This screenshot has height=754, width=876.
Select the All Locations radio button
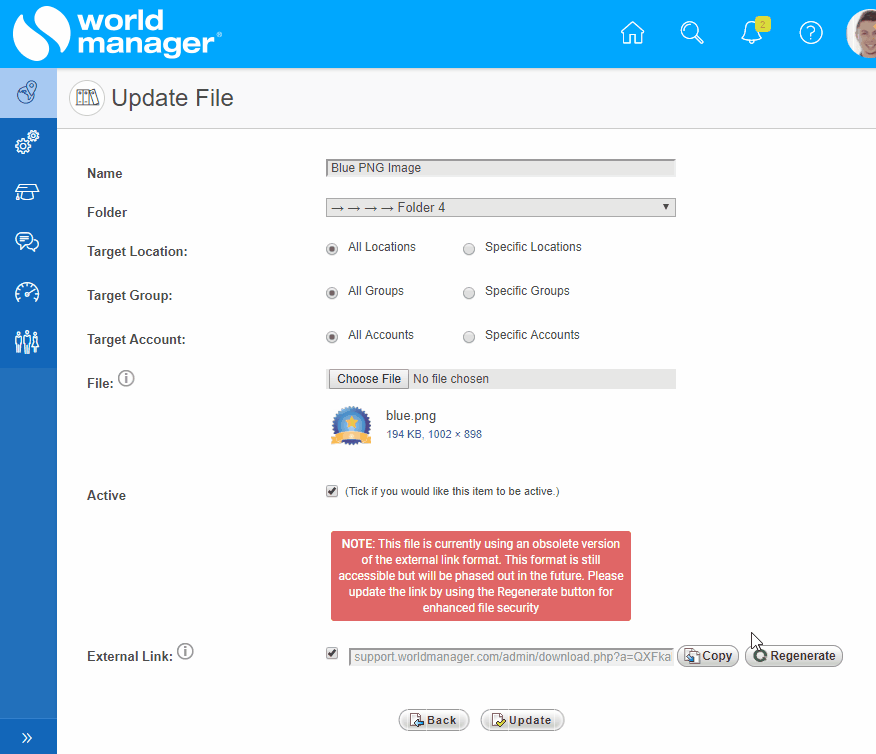tap(332, 249)
